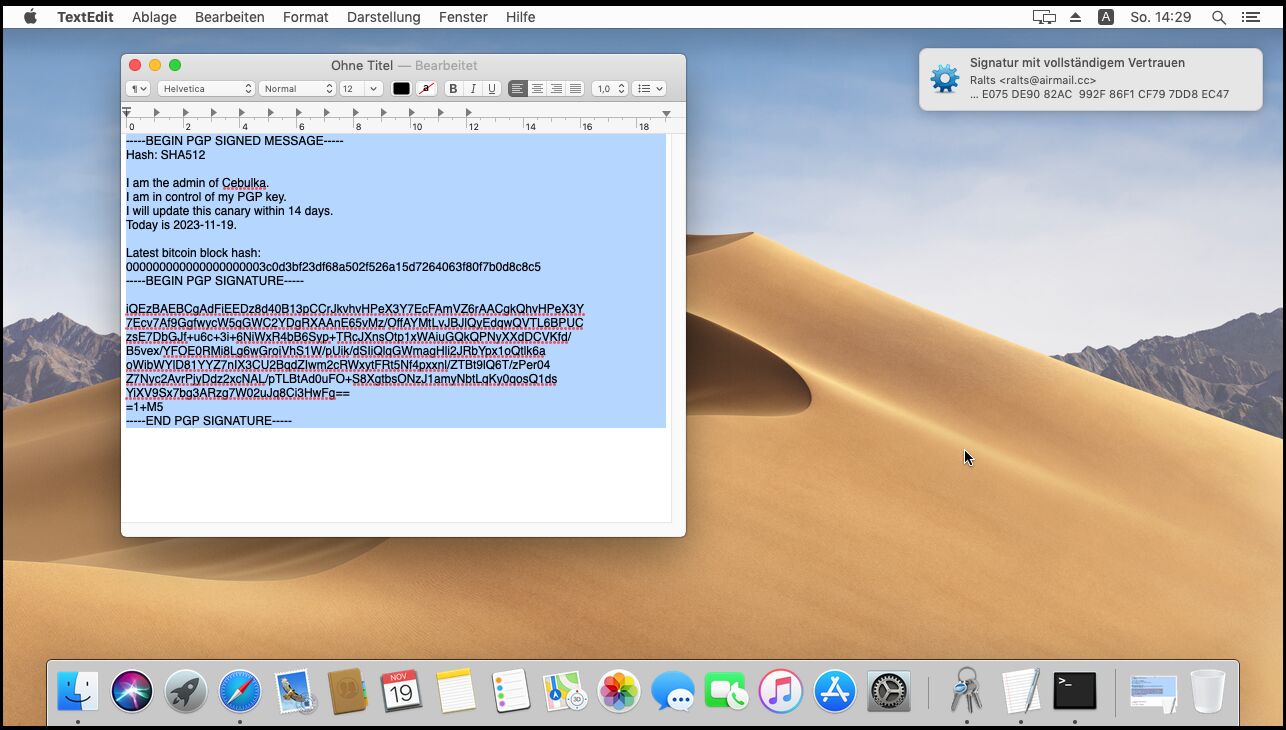This screenshot has width=1286, height=730.
Task: Open the Format menu
Action: [305, 17]
